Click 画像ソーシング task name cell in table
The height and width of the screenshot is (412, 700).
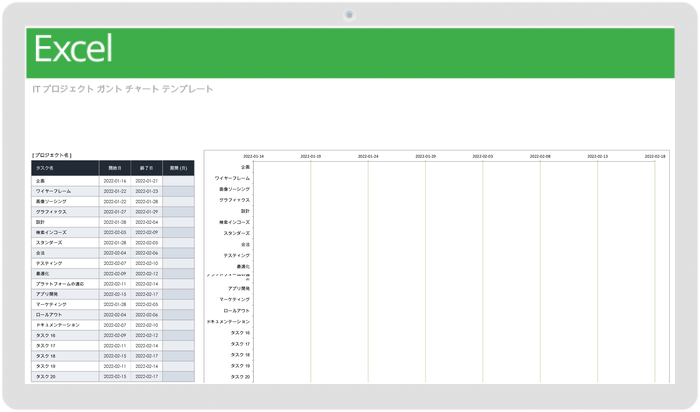(x=65, y=201)
